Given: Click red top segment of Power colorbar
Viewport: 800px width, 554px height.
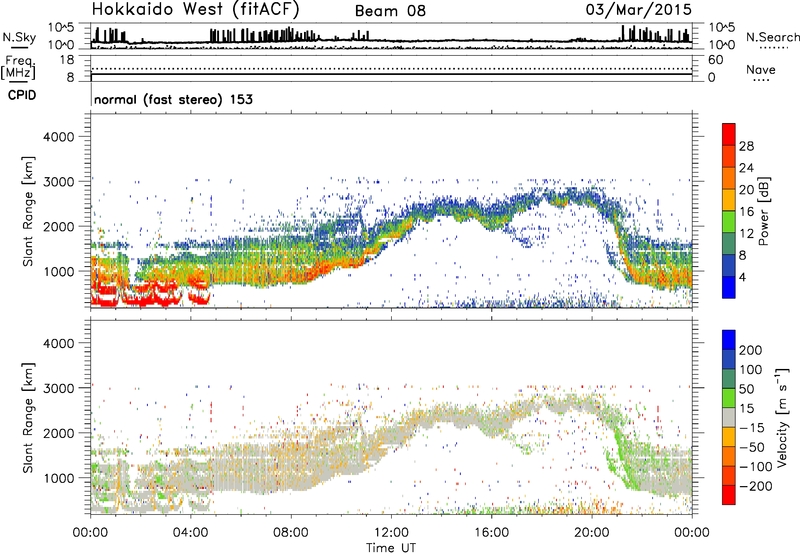Looking at the screenshot, I should click(x=729, y=135).
